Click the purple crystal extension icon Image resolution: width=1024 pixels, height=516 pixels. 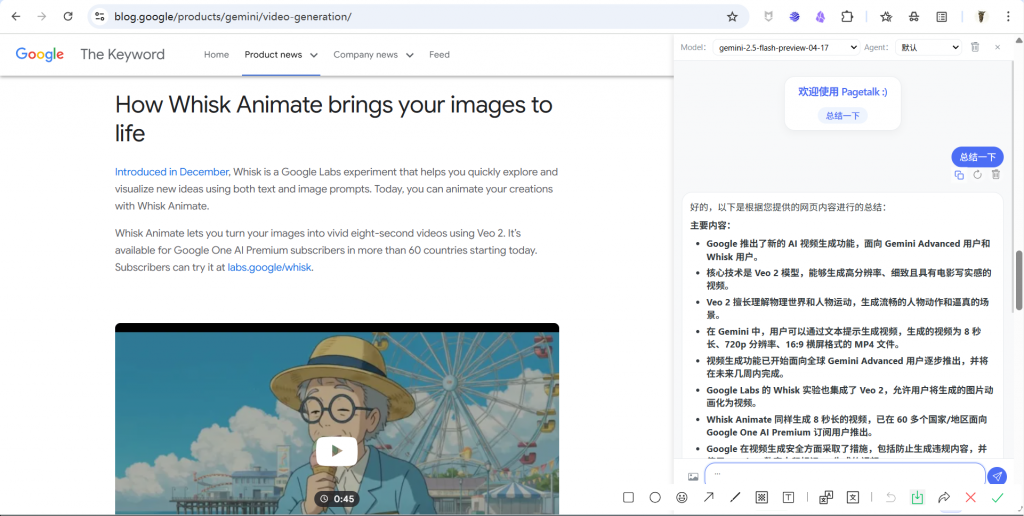pos(820,17)
